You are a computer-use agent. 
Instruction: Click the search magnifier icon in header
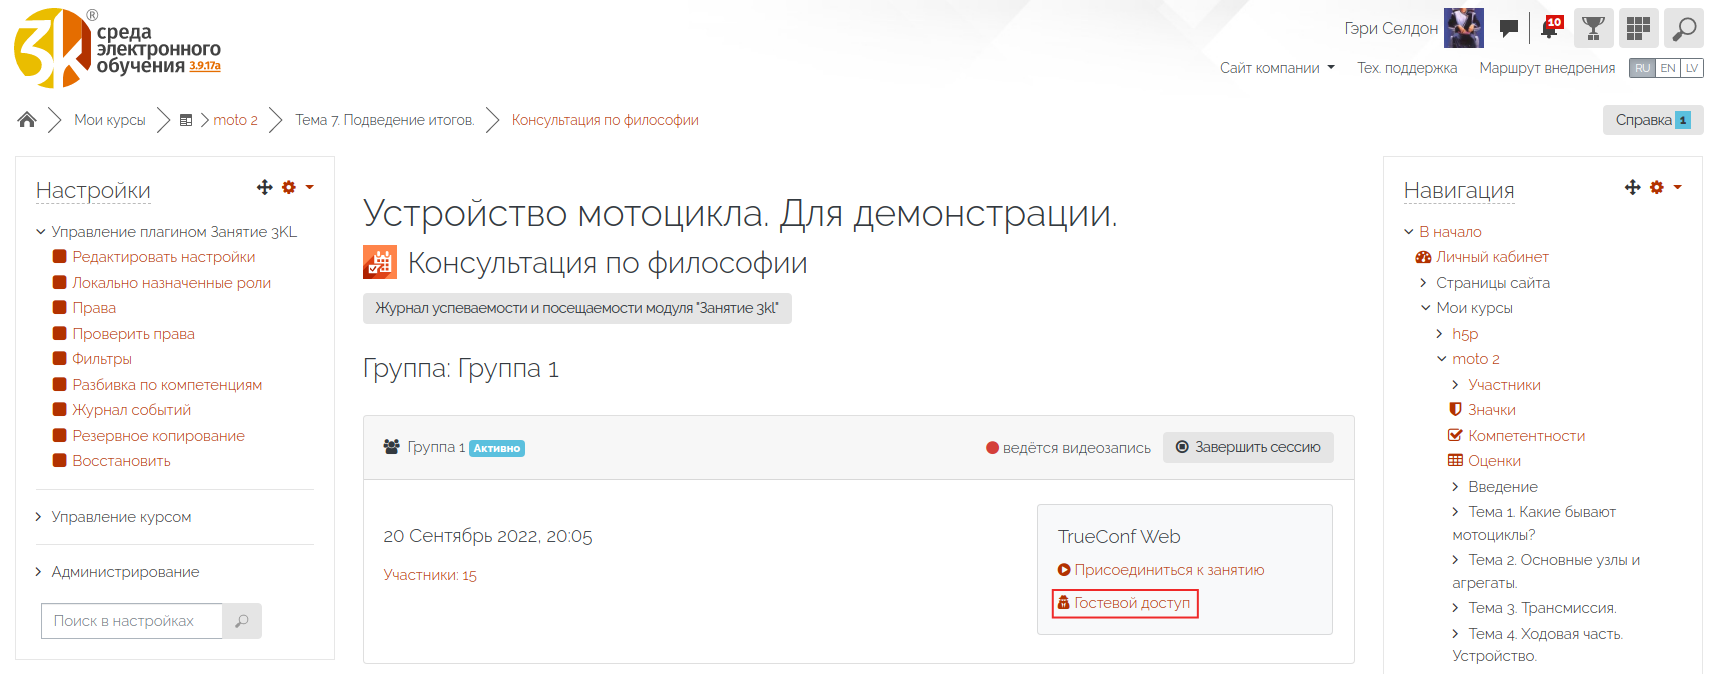(x=1684, y=28)
